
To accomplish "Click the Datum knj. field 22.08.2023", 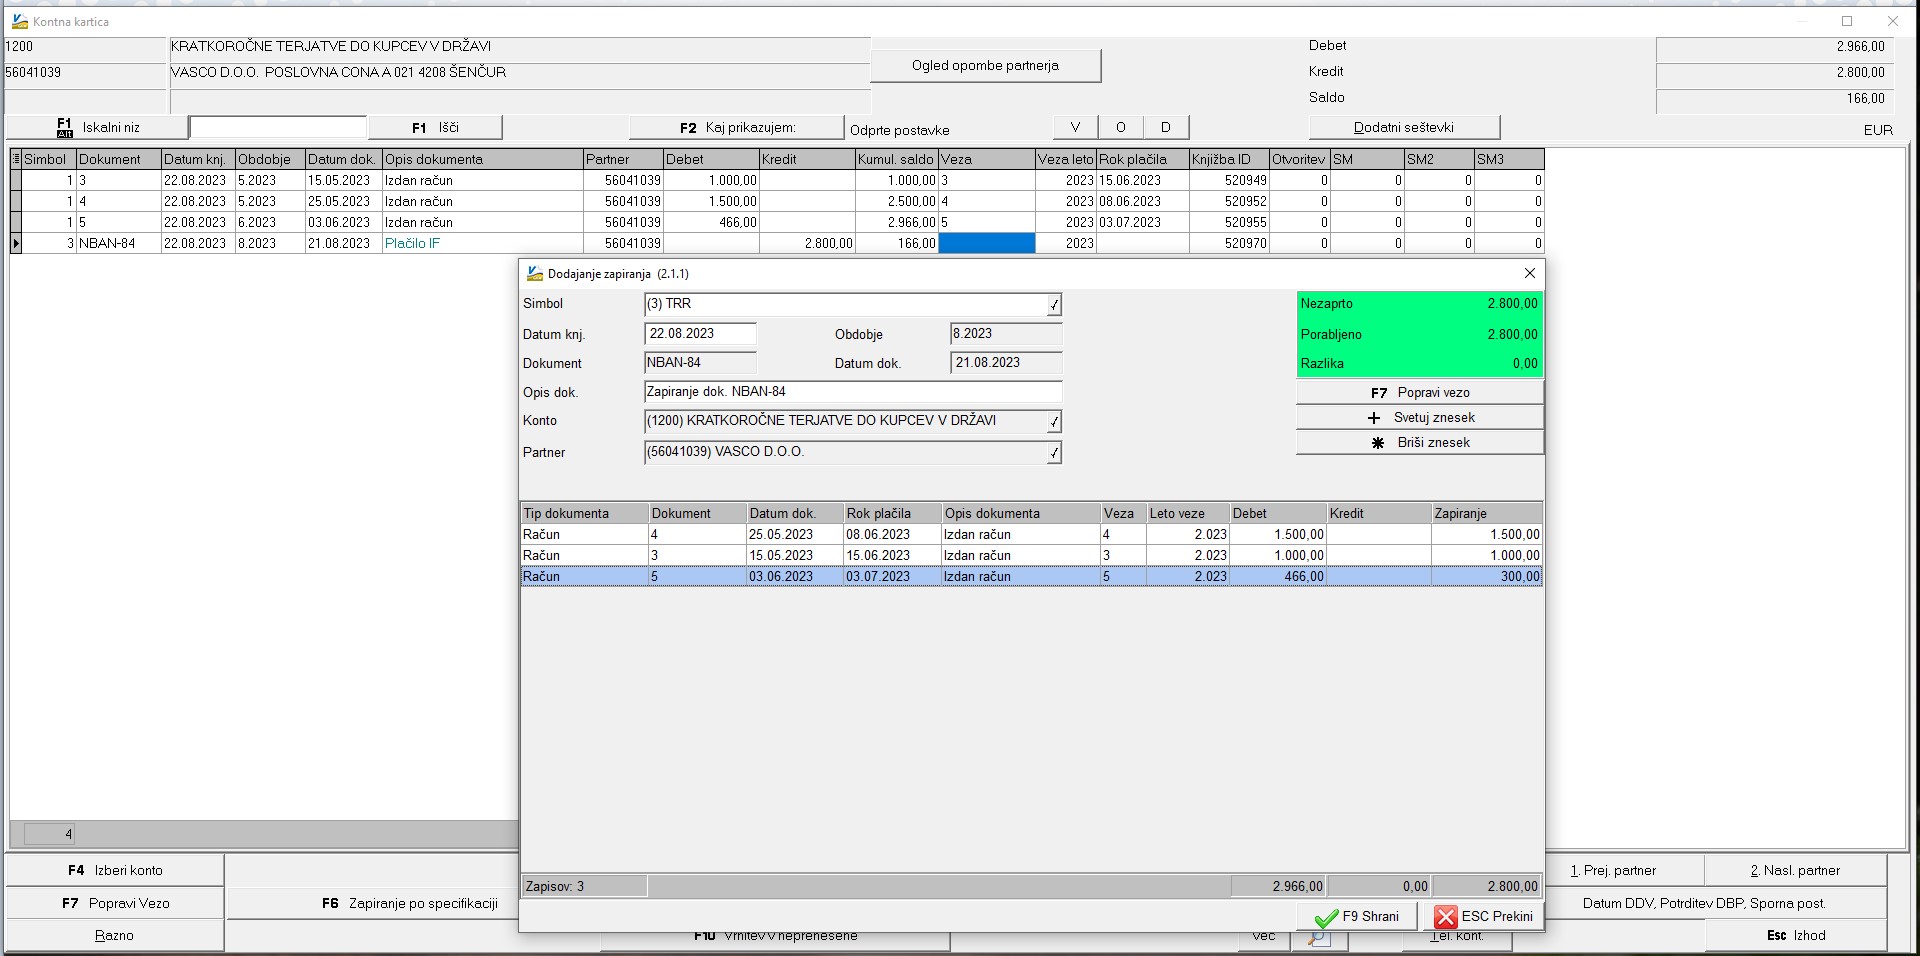I will click(x=701, y=334).
